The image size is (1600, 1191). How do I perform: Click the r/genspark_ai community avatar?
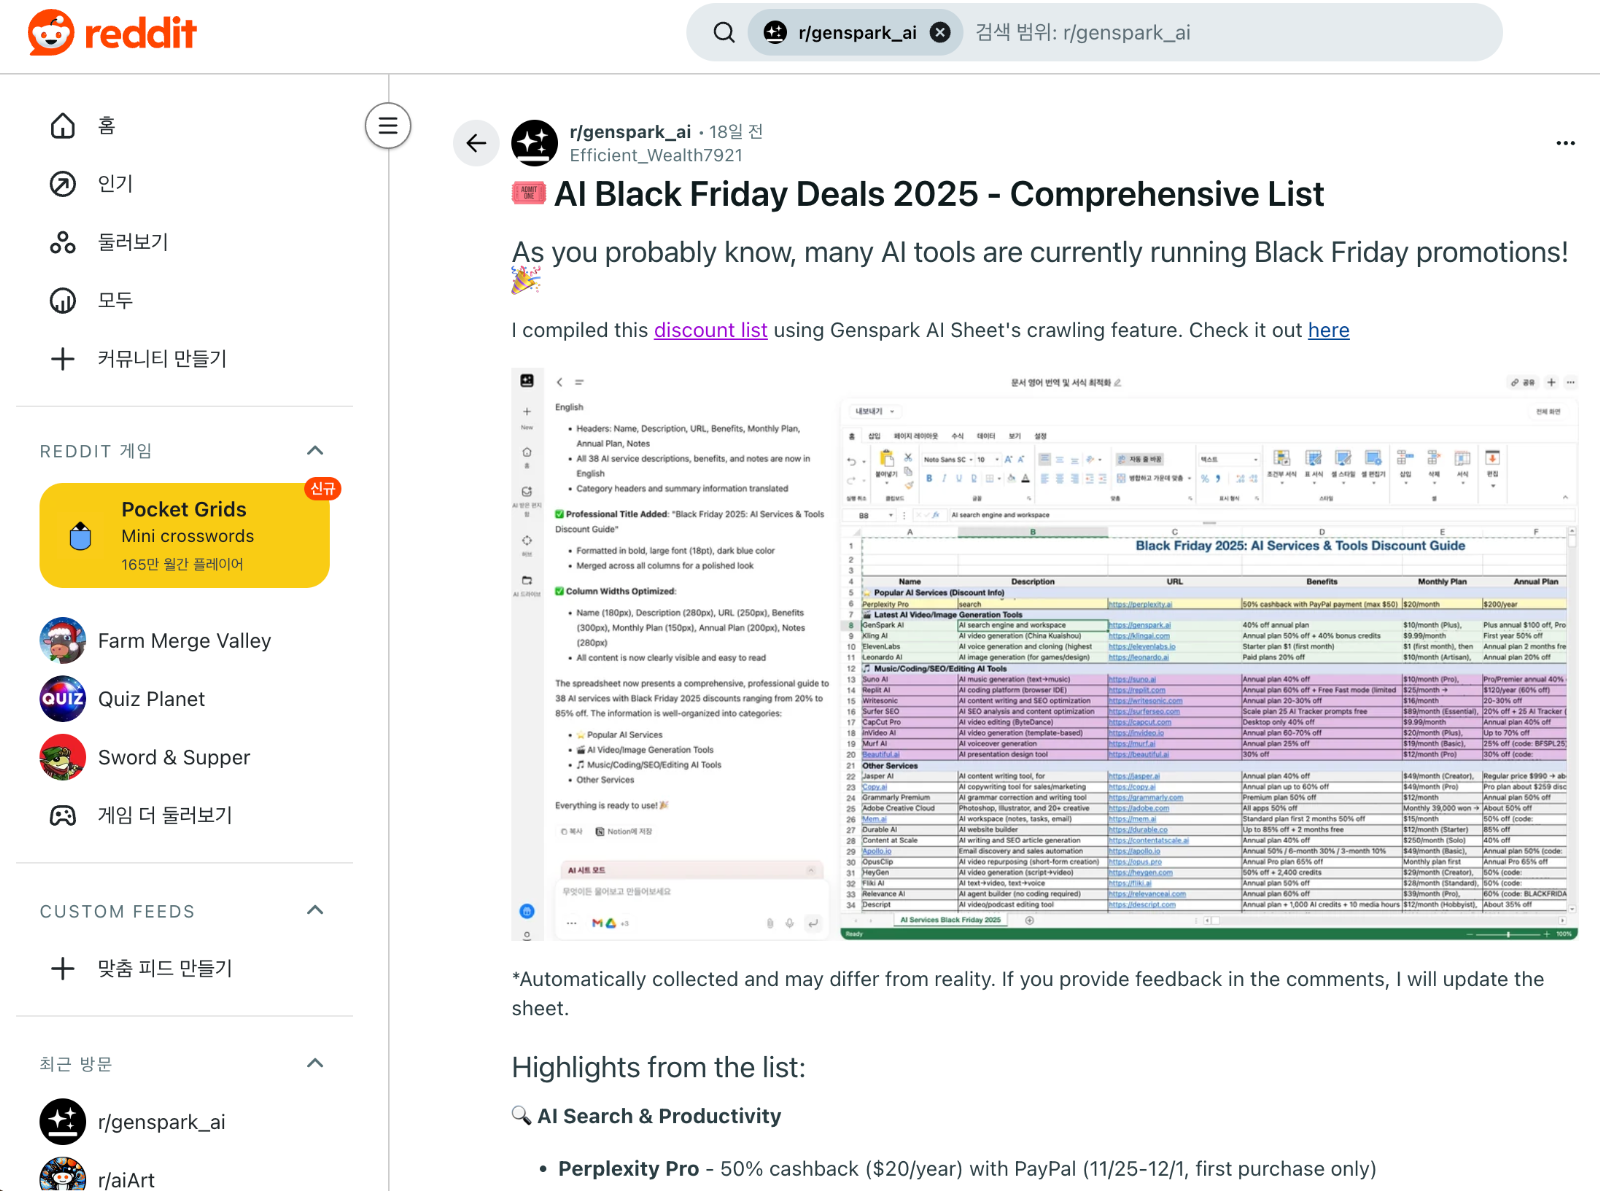point(535,143)
